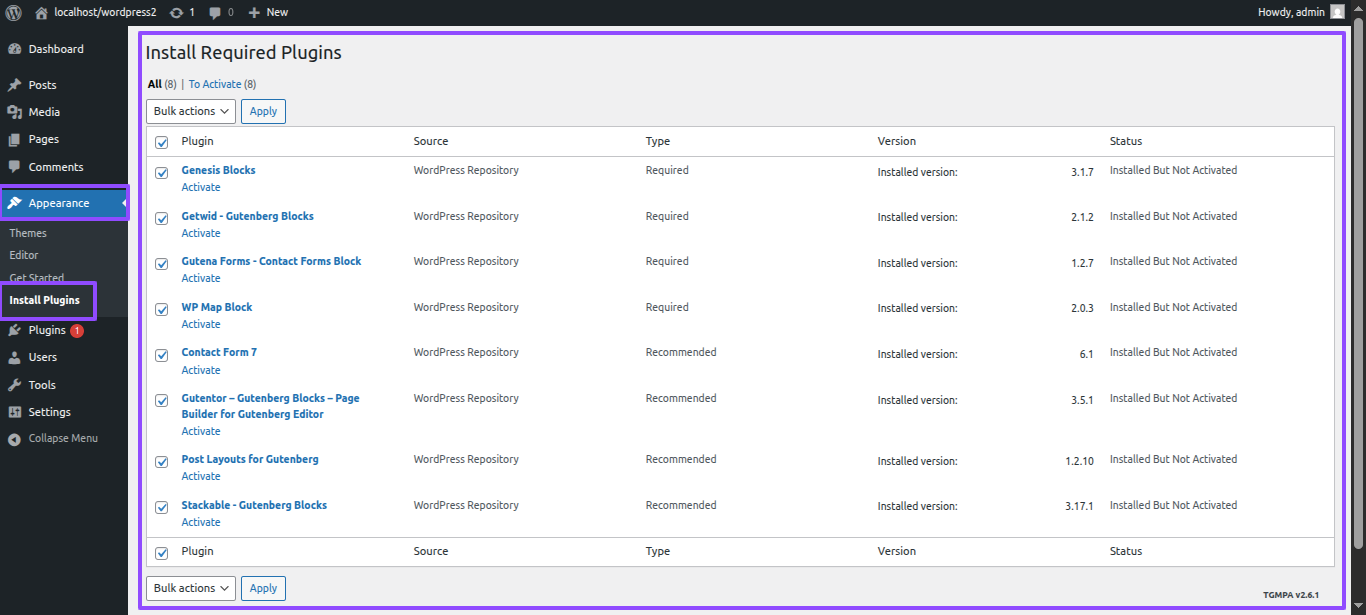Click the TGMPA v2.6.1 text
This screenshot has width=1366, height=615.
tap(1290, 595)
